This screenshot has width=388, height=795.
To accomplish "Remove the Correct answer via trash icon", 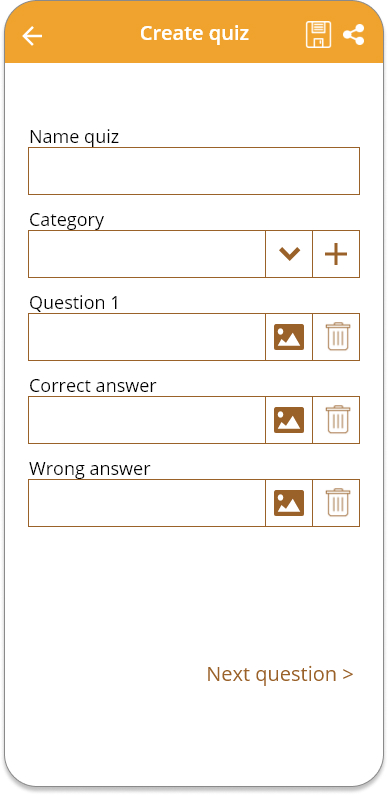I will point(336,420).
